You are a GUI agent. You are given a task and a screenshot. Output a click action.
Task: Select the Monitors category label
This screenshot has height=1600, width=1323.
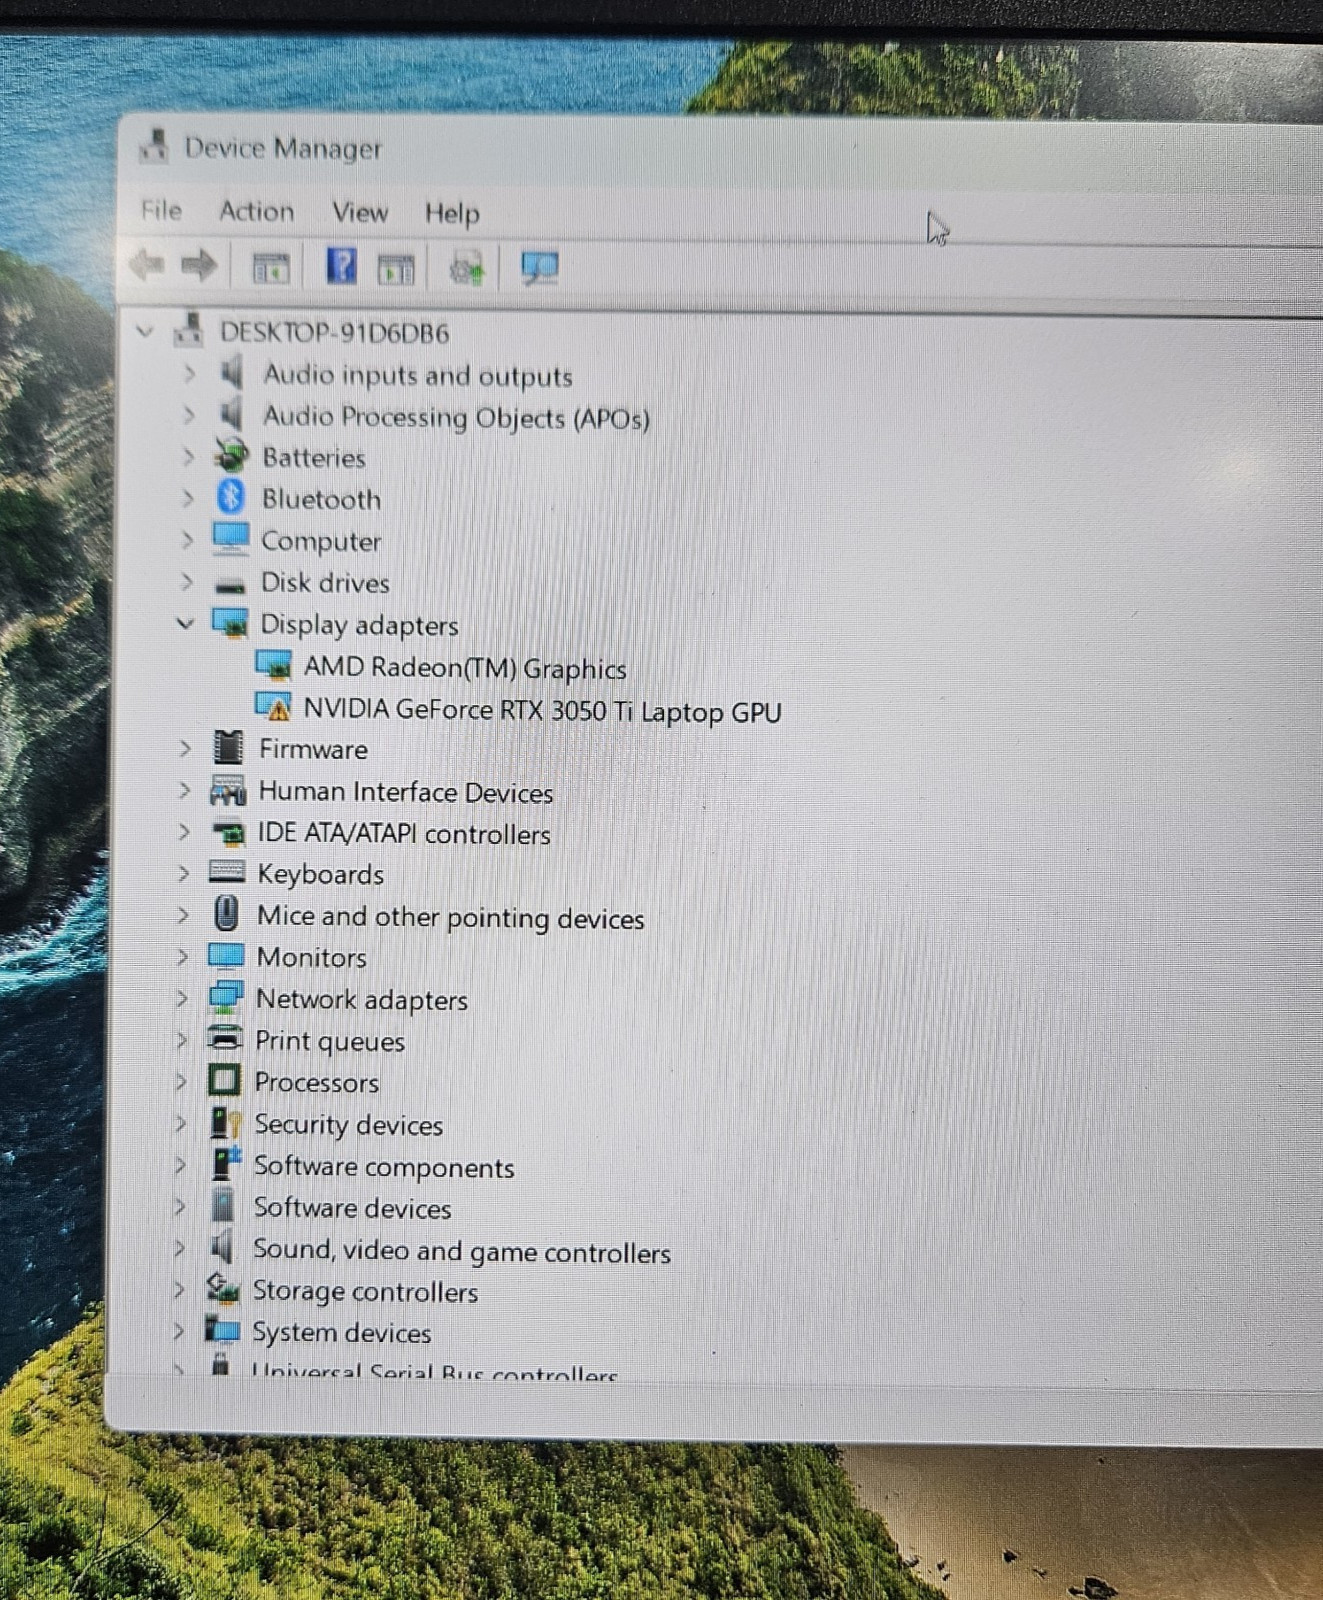click(x=312, y=957)
